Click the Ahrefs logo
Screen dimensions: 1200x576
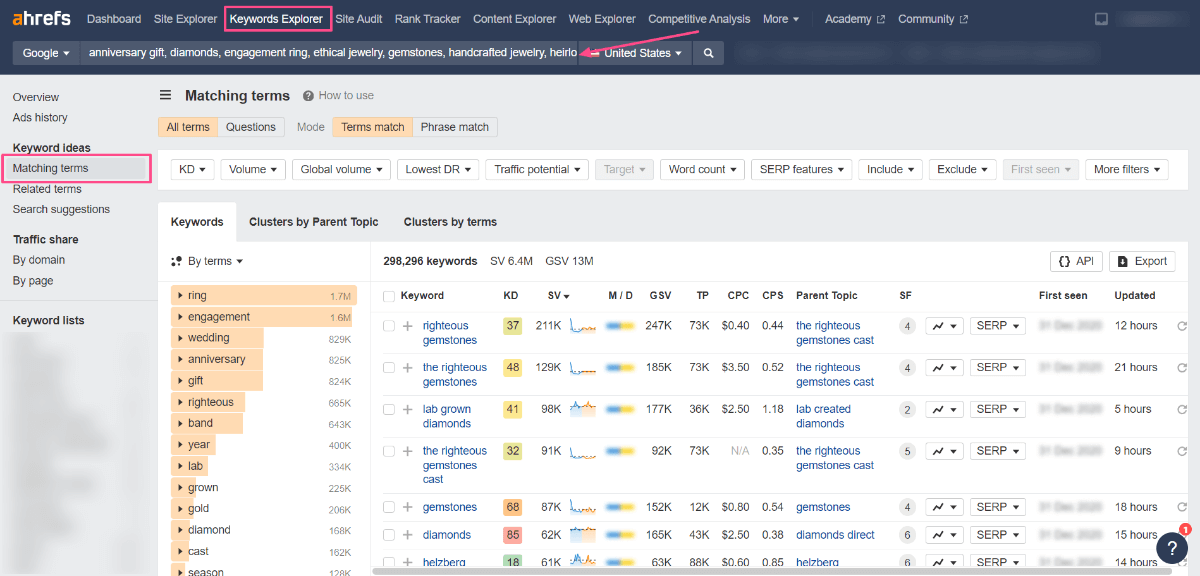click(x=42, y=19)
